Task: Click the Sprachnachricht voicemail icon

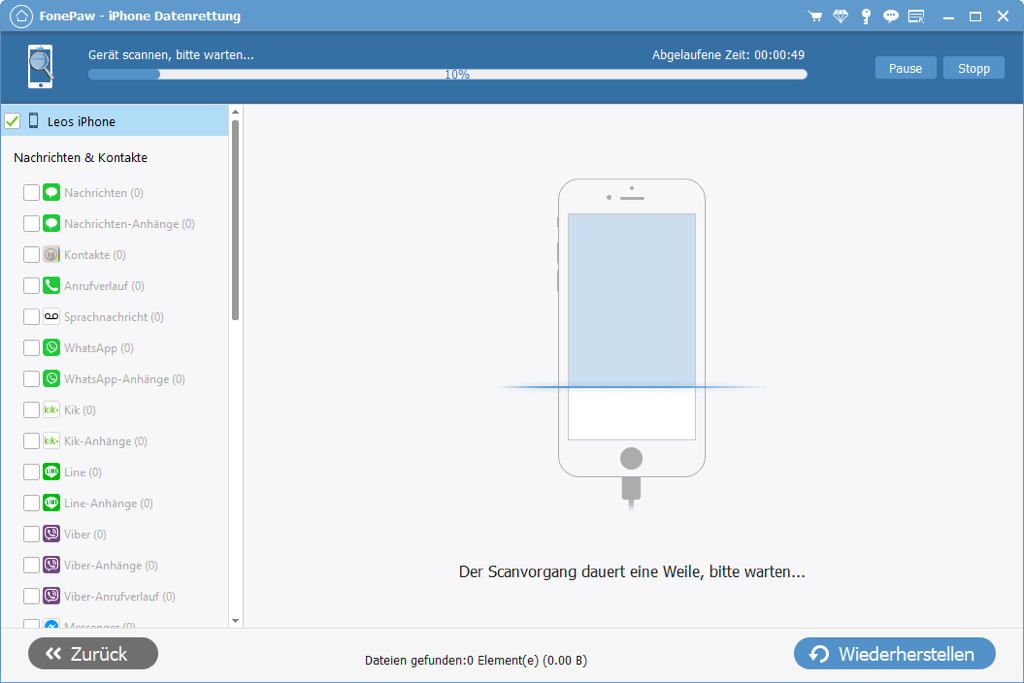Action: coord(52,317)
